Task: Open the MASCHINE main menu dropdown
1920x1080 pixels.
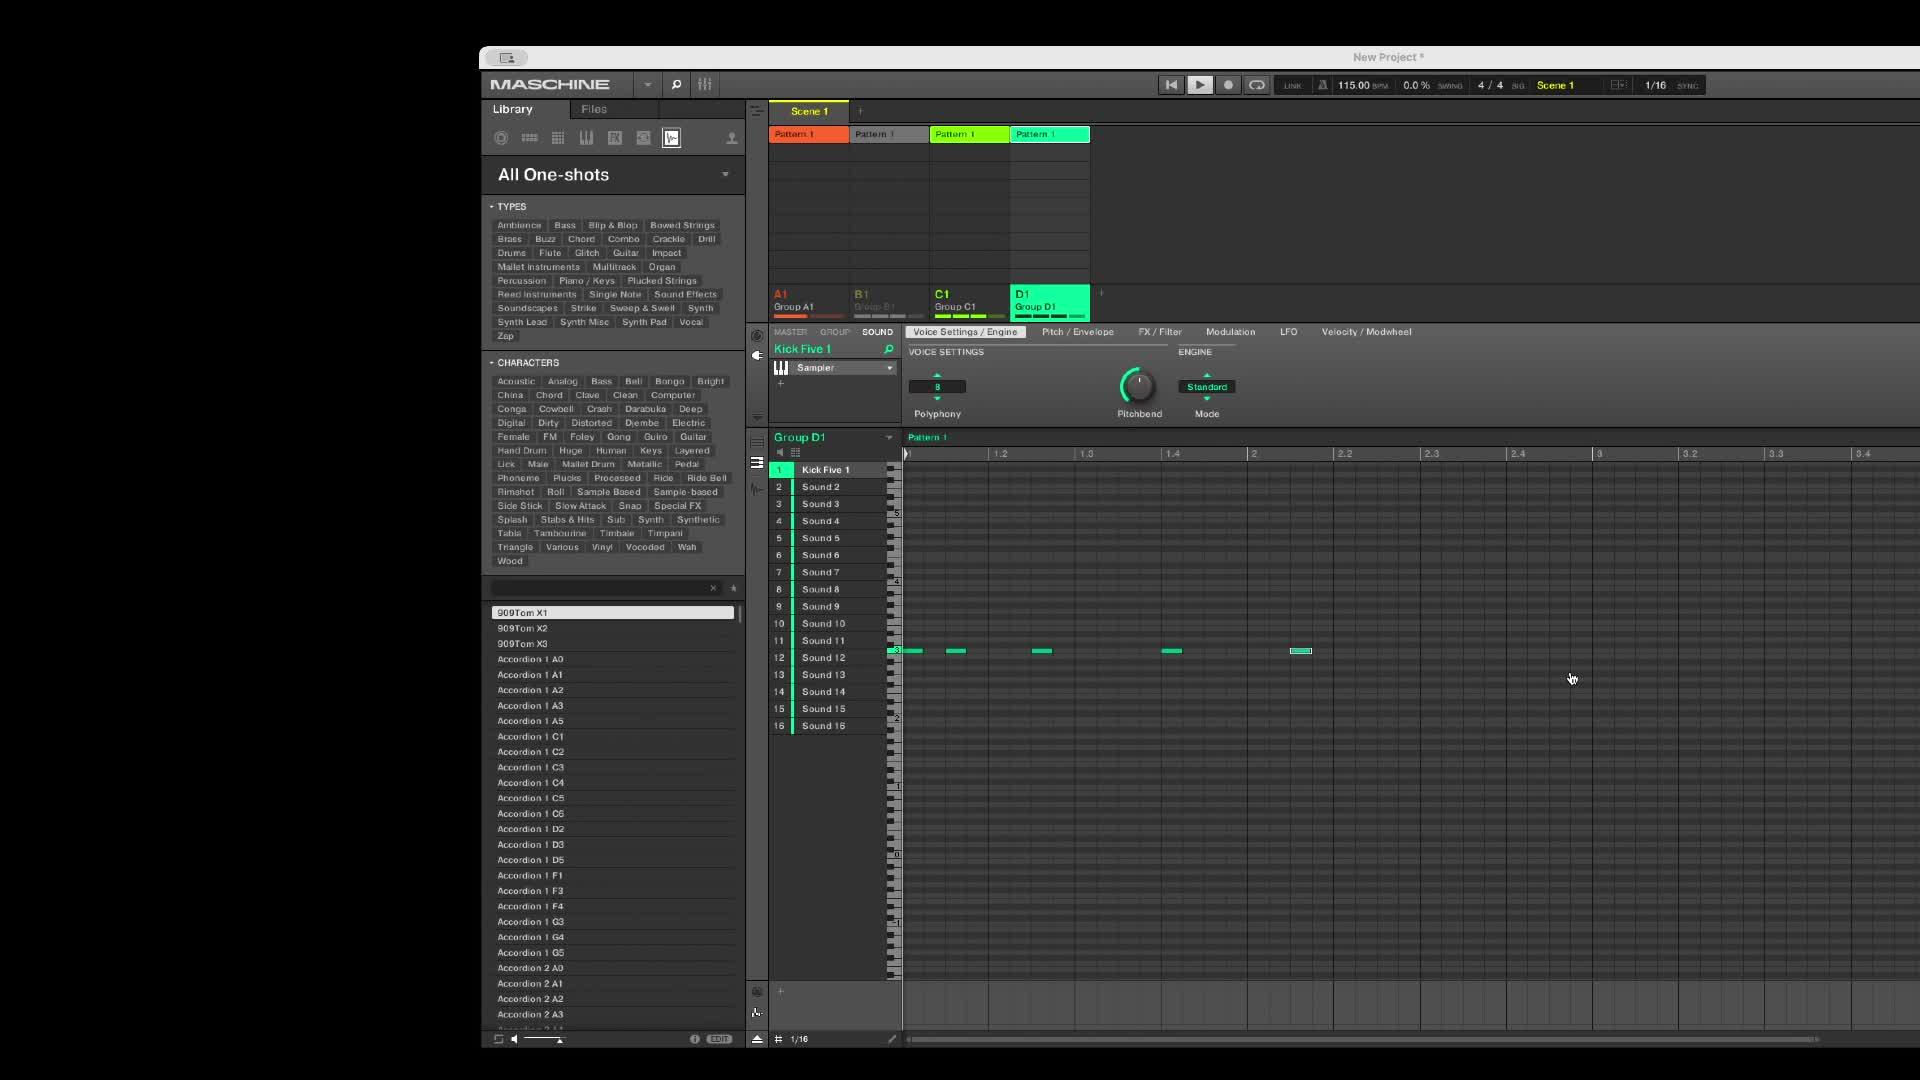Action: tap(648, 85)
